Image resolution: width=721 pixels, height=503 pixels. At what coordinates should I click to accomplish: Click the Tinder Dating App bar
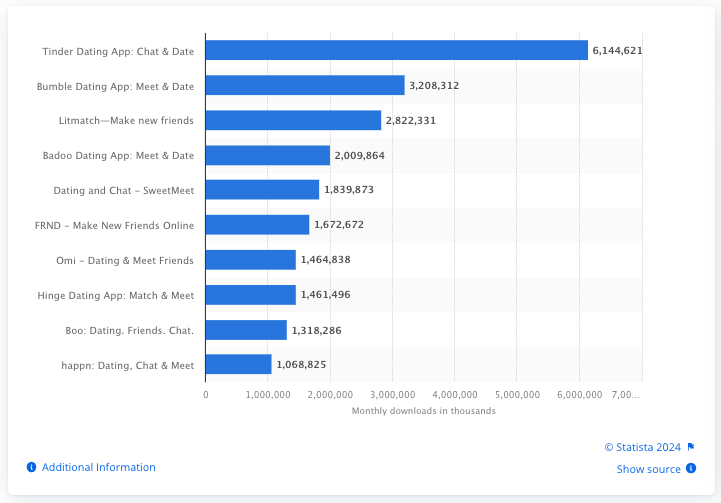(396, 50)
